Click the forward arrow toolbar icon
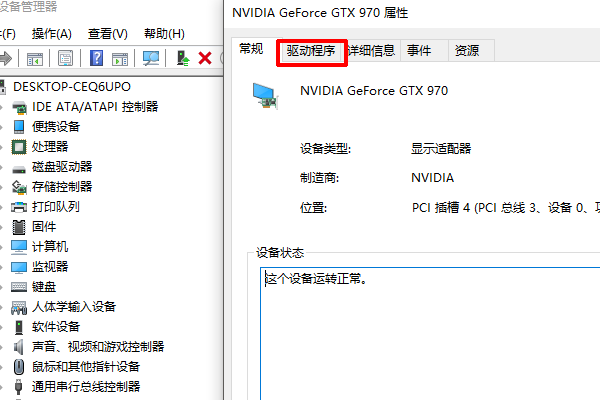The width and height of the screenshot is (600, 400). coord(6,59)
